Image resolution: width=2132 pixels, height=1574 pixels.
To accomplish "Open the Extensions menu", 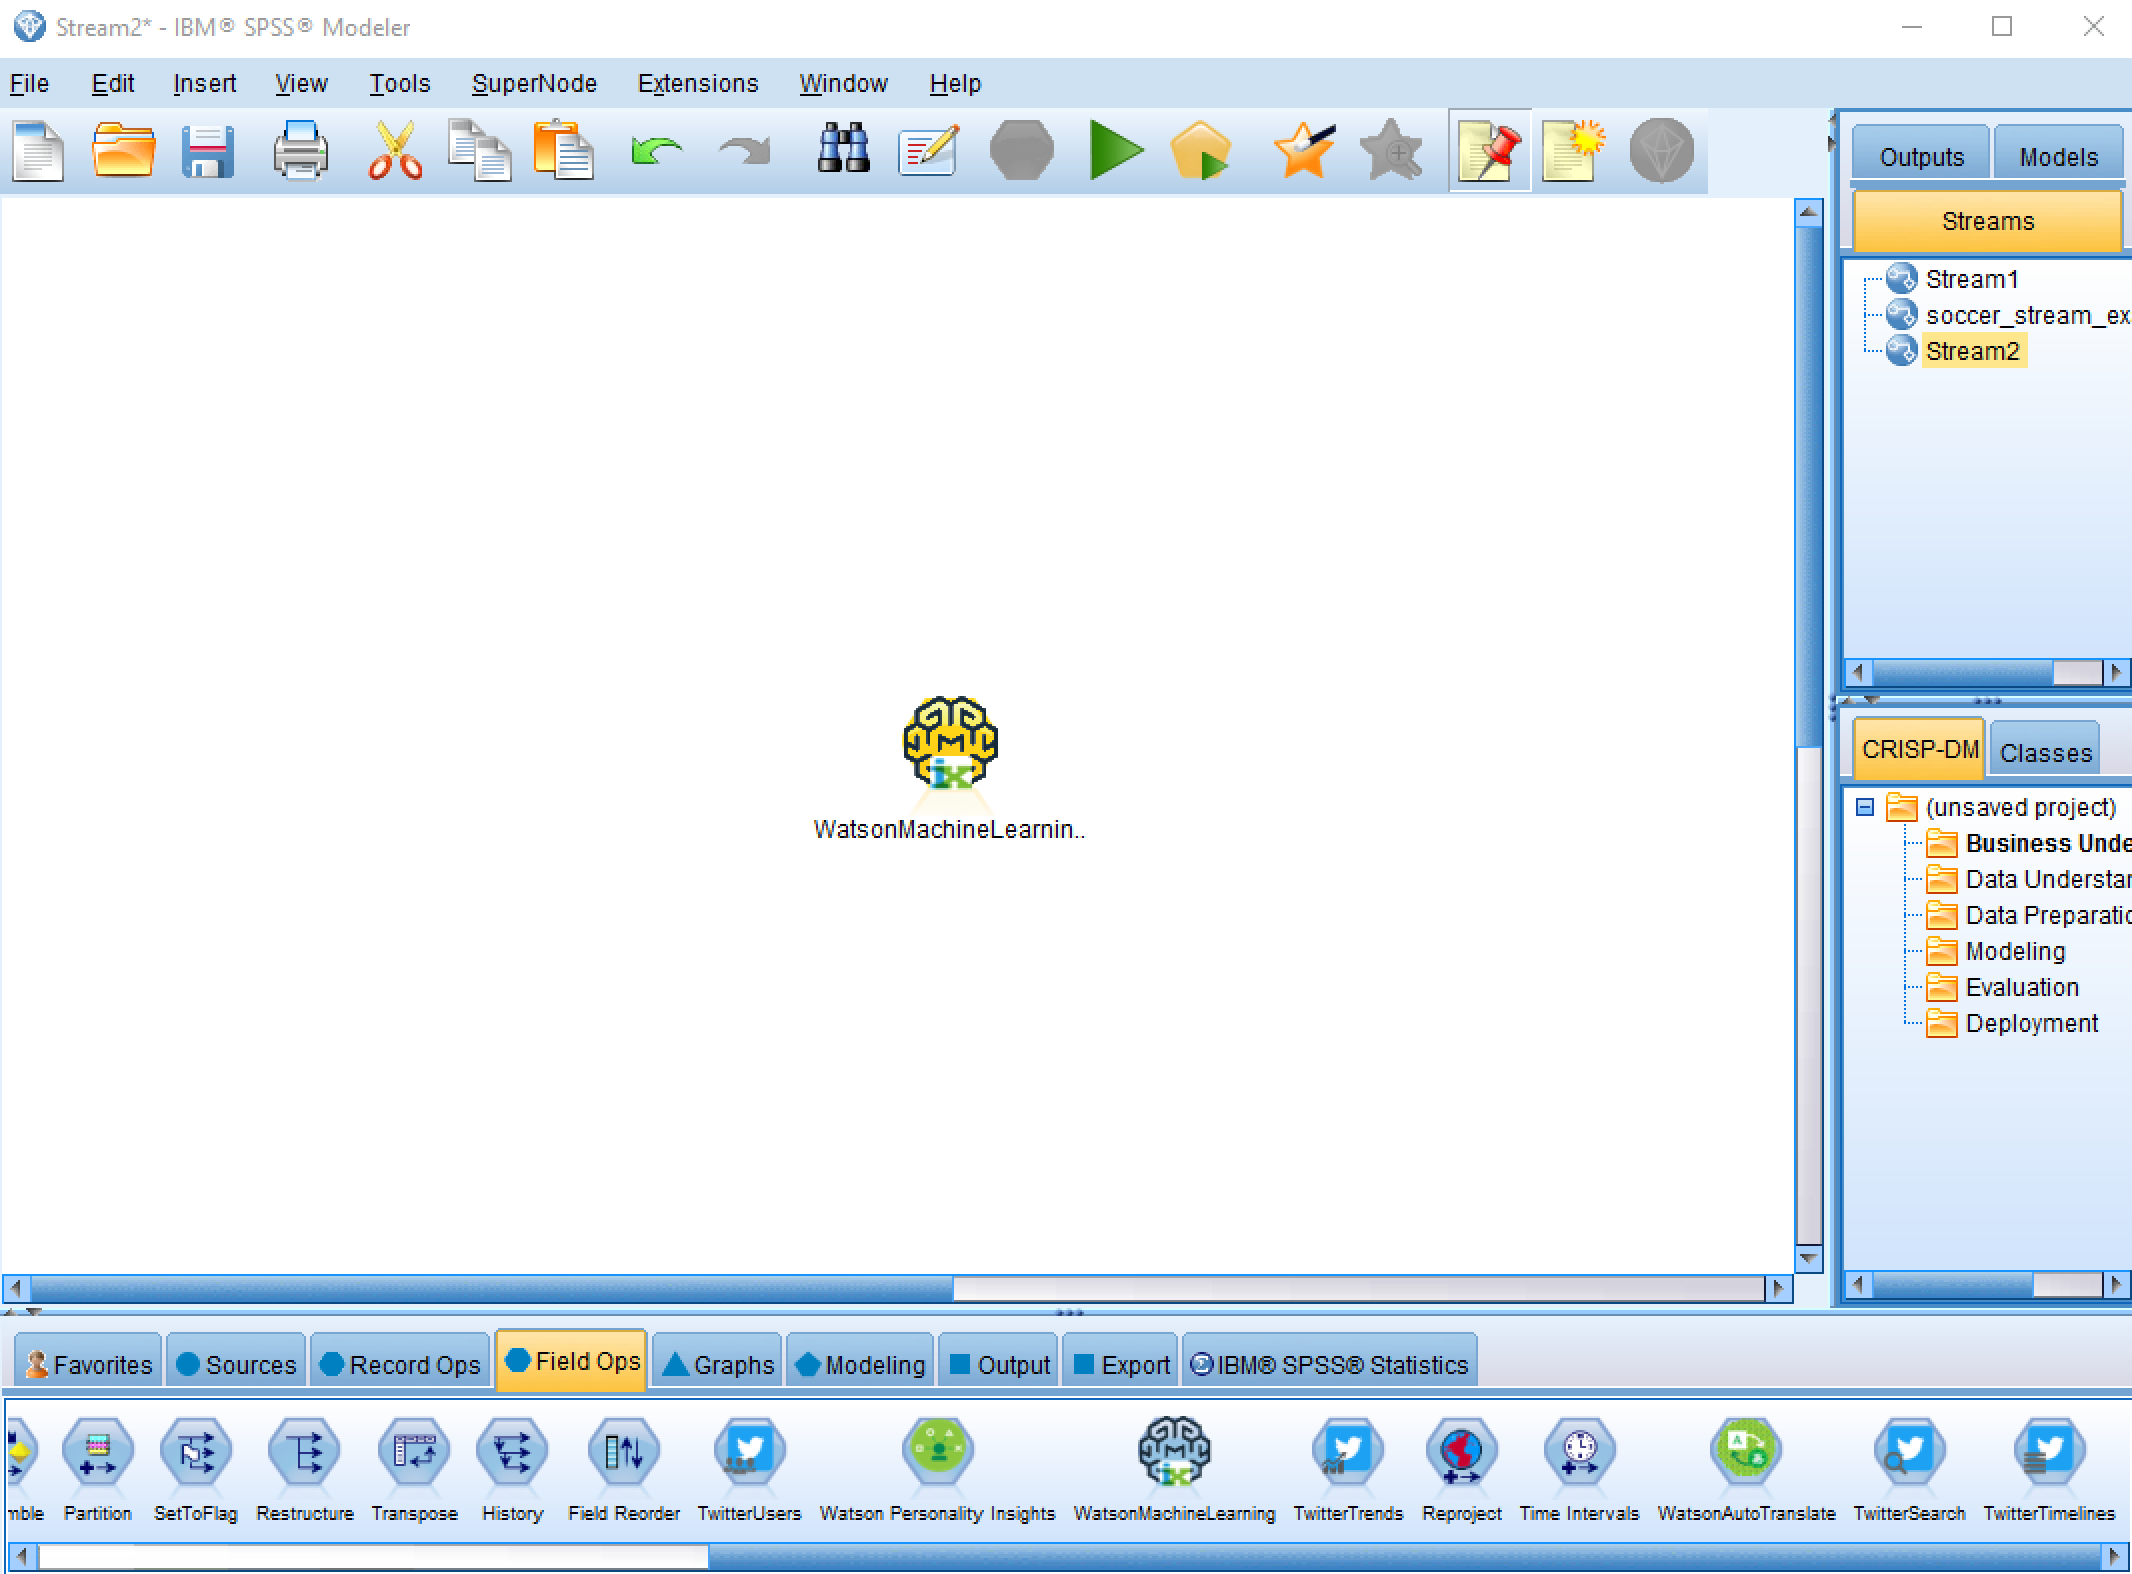I will click(x=698, y=83).
